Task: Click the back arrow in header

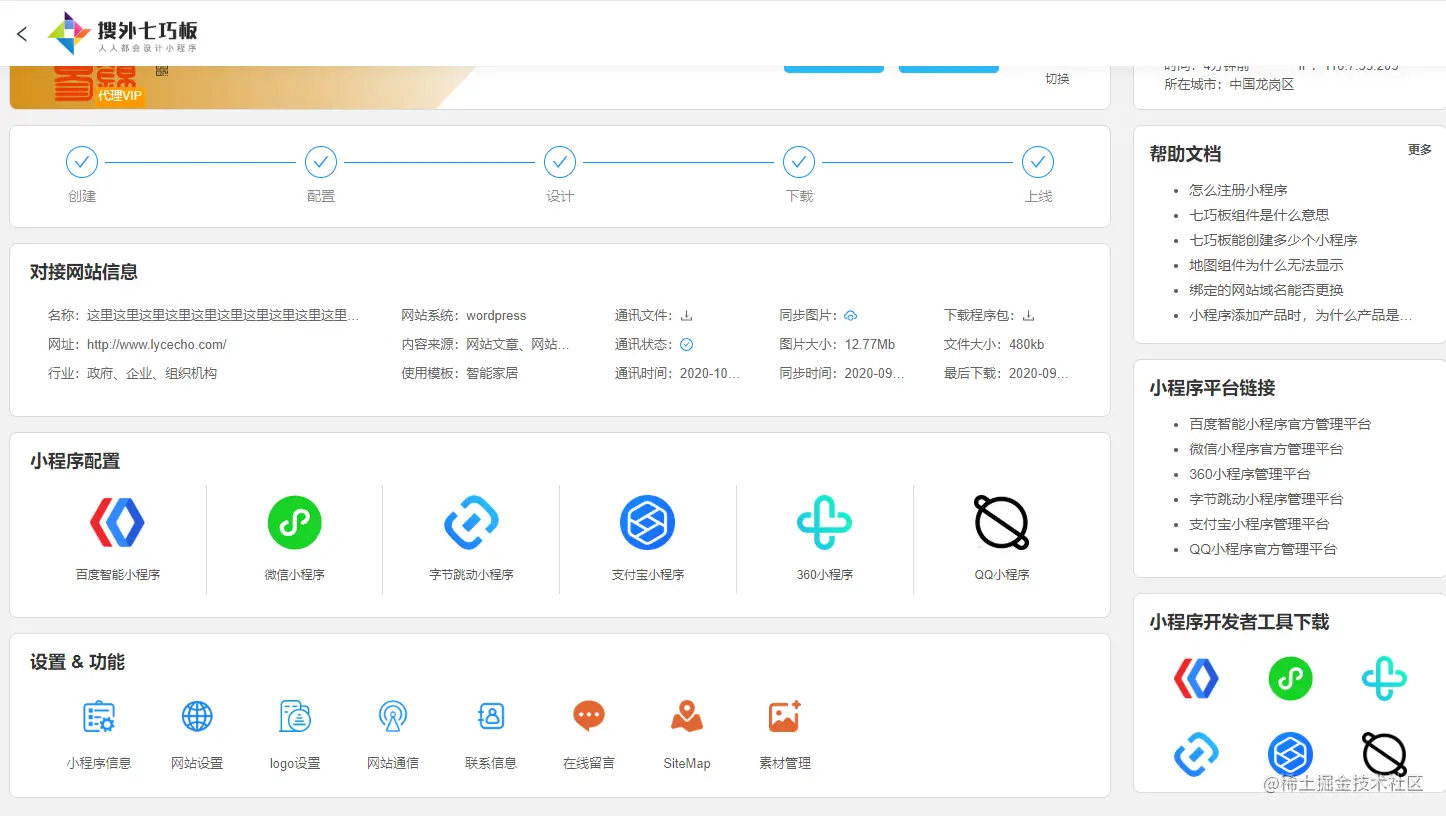Action: coord(22,34)
